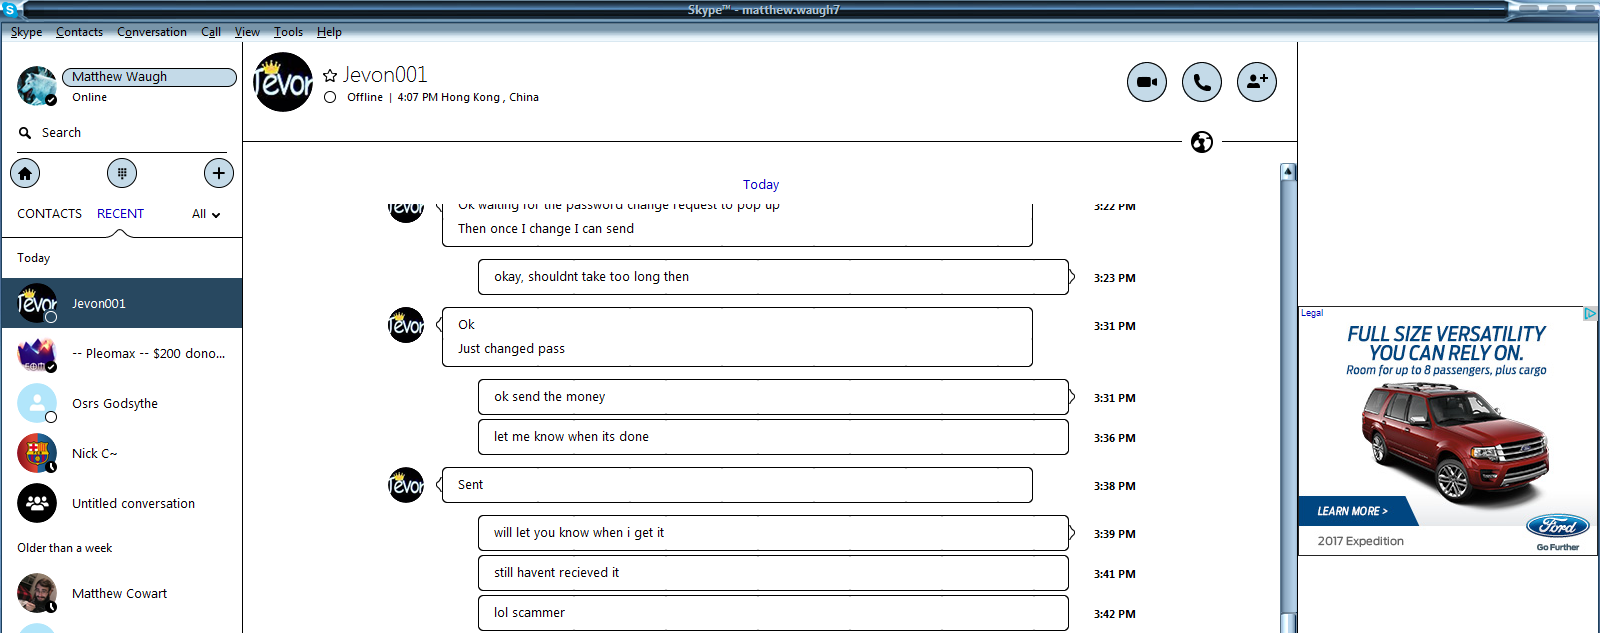The width and height of the screenshot is (1600, 633).
Task: Add people to this conversation
Action: pyautogui.click(x=1257, y=82)
